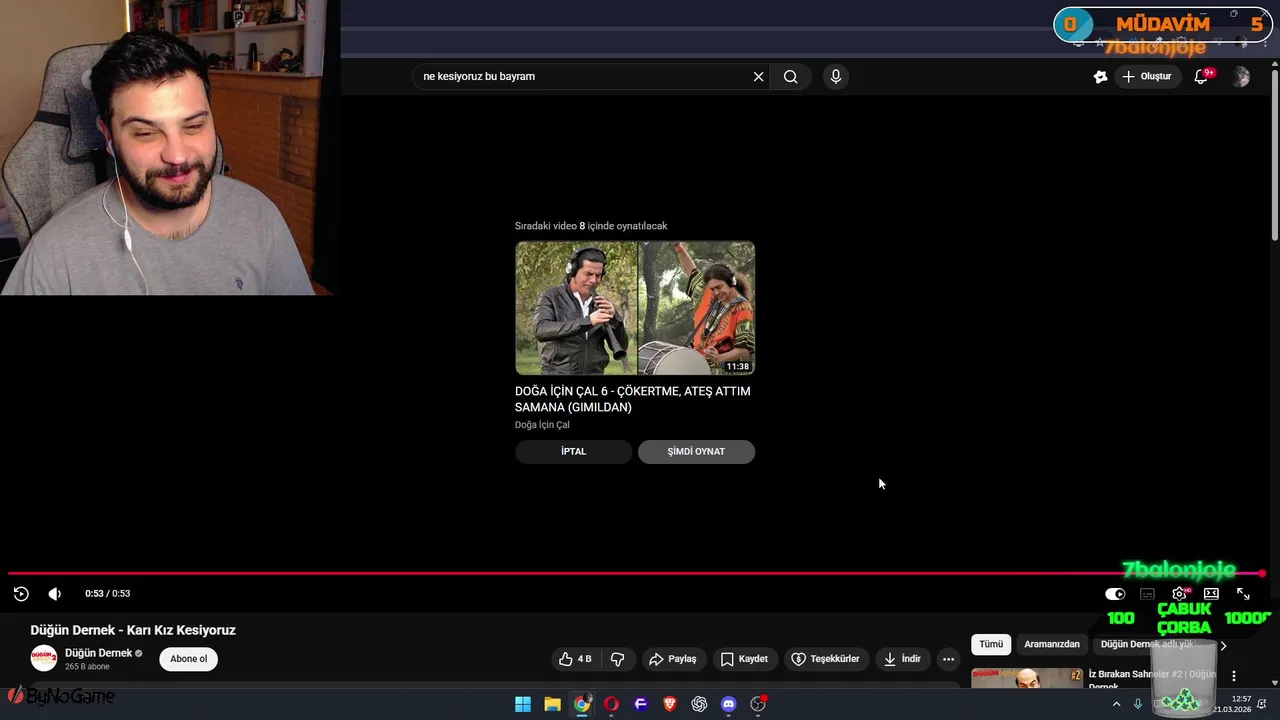Share the video via Paylaş
The width and height of the screenshot is (1280, 720).
coord(672,659)
